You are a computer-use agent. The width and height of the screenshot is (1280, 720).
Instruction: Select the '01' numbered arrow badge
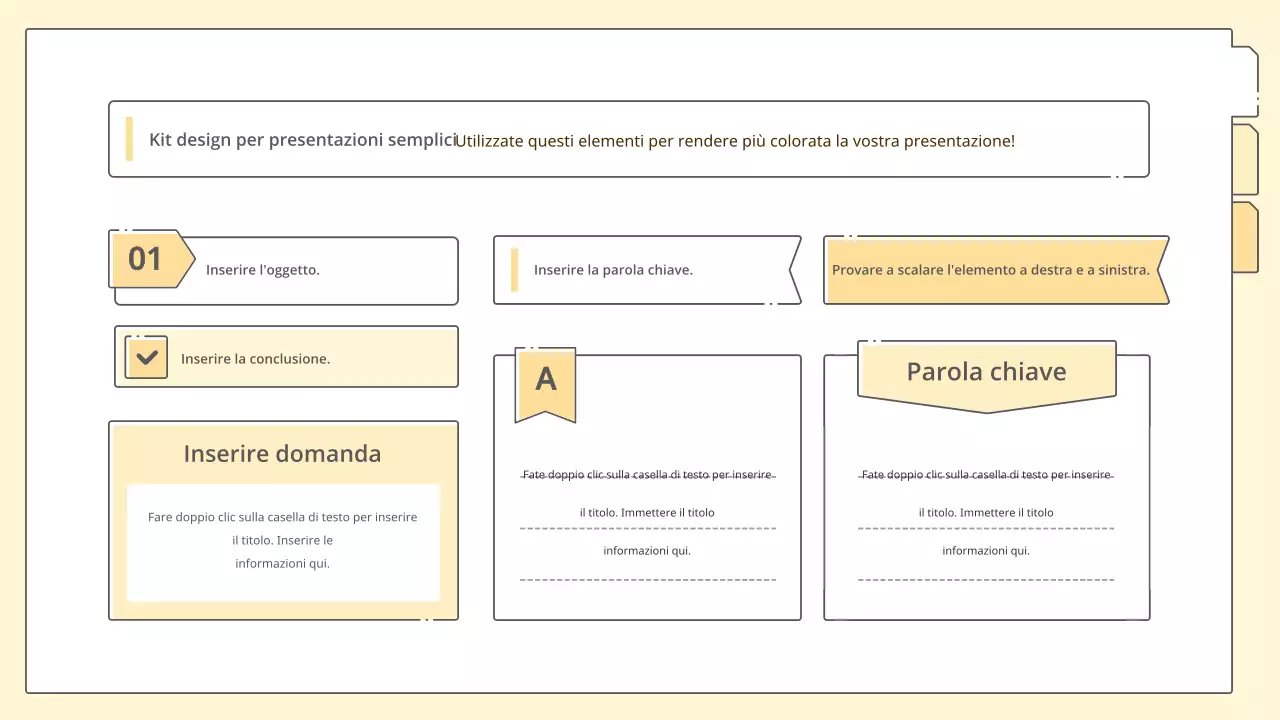(147, 259)
